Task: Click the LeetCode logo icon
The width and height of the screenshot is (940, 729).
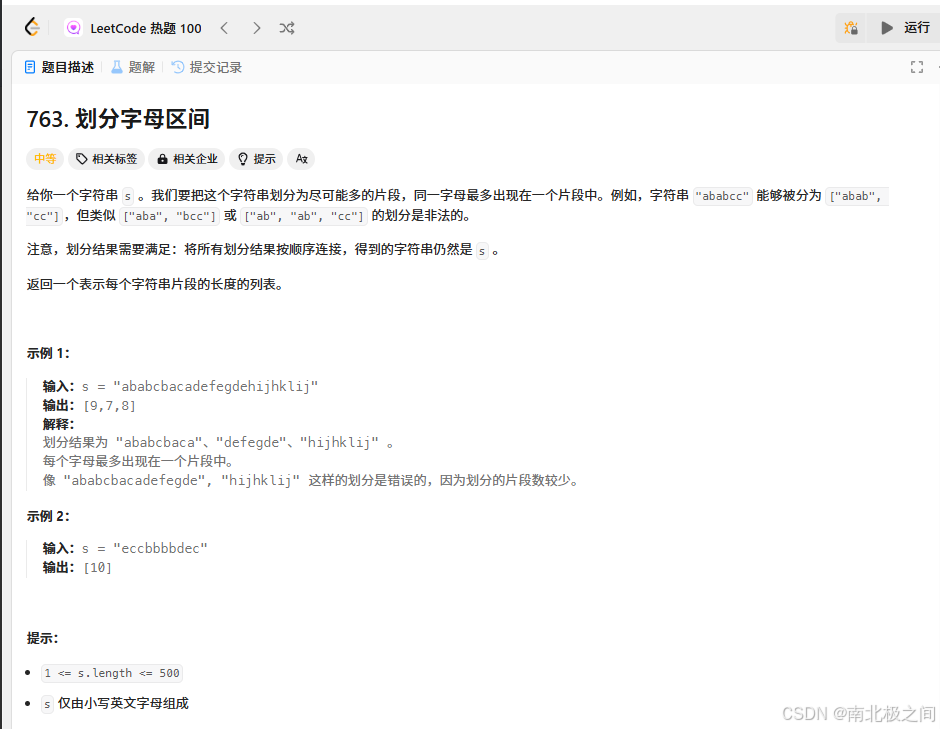Action: 32,27
